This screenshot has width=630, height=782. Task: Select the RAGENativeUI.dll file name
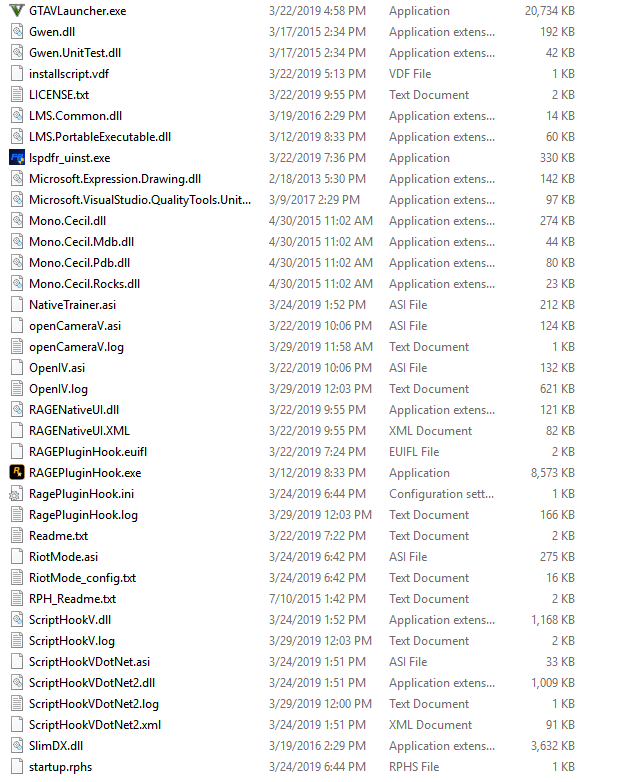coord(74,409)
